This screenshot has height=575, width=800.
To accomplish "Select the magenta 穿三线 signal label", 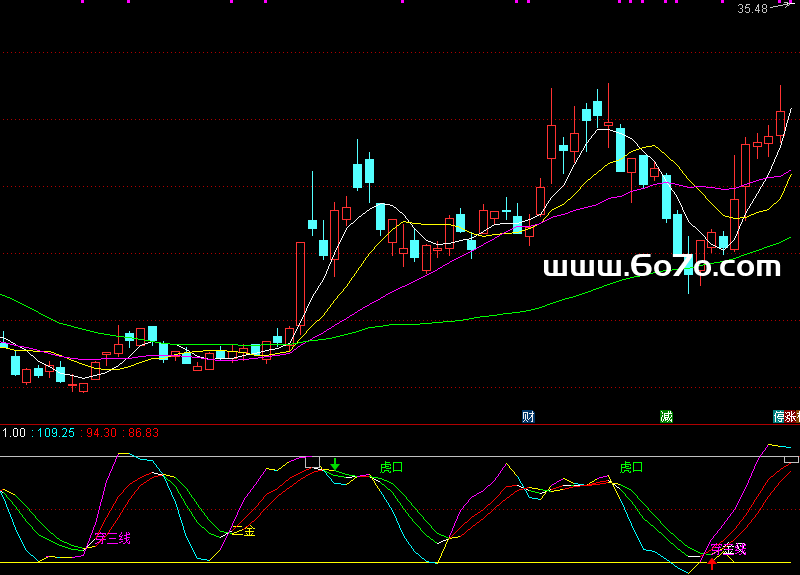I will point(113,538).
